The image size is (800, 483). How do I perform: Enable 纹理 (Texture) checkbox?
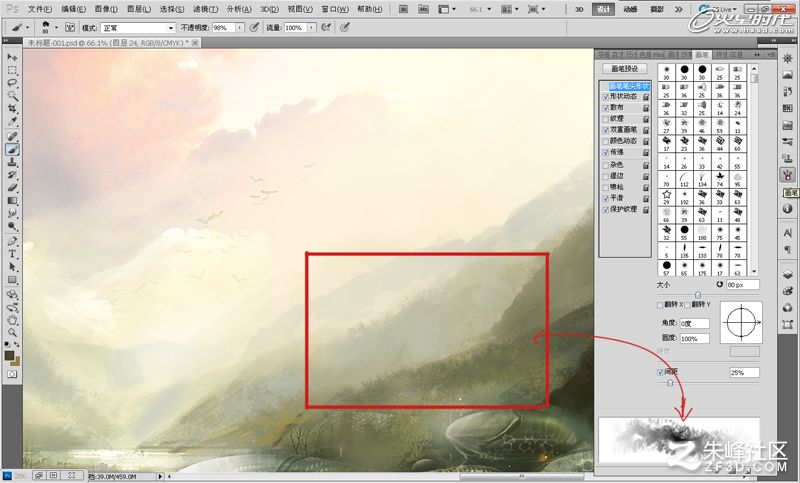click(606, 119)
